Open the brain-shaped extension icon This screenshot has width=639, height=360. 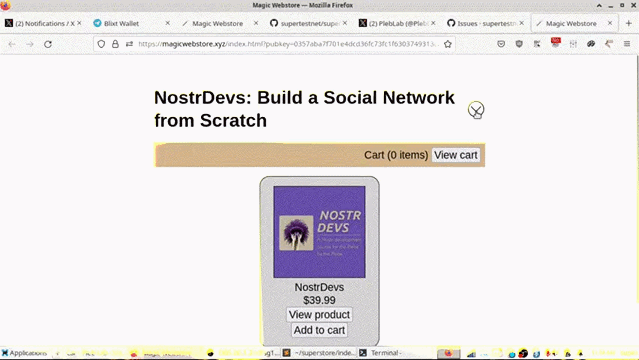coord(591,44)
